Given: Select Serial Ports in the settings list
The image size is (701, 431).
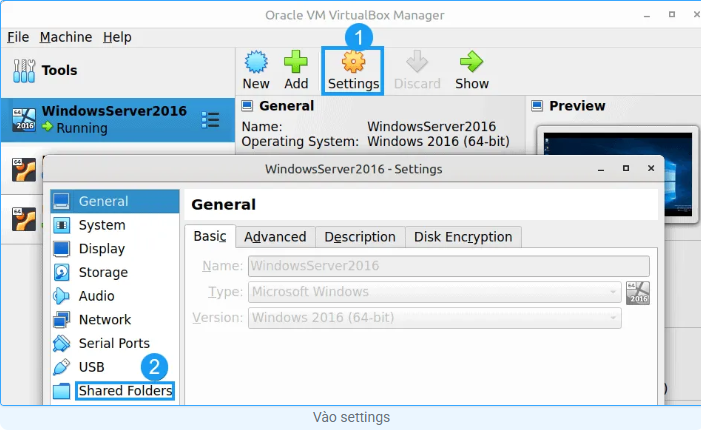Looking at the screenshot, I should (x=115, y=343).
